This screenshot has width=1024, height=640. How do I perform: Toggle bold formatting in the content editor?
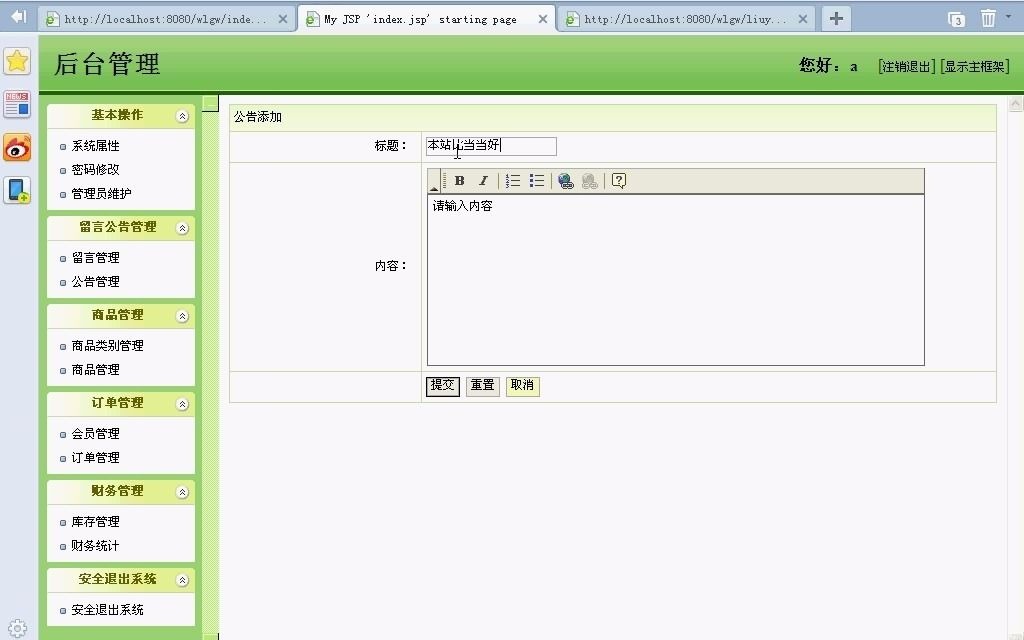(458, 180)
